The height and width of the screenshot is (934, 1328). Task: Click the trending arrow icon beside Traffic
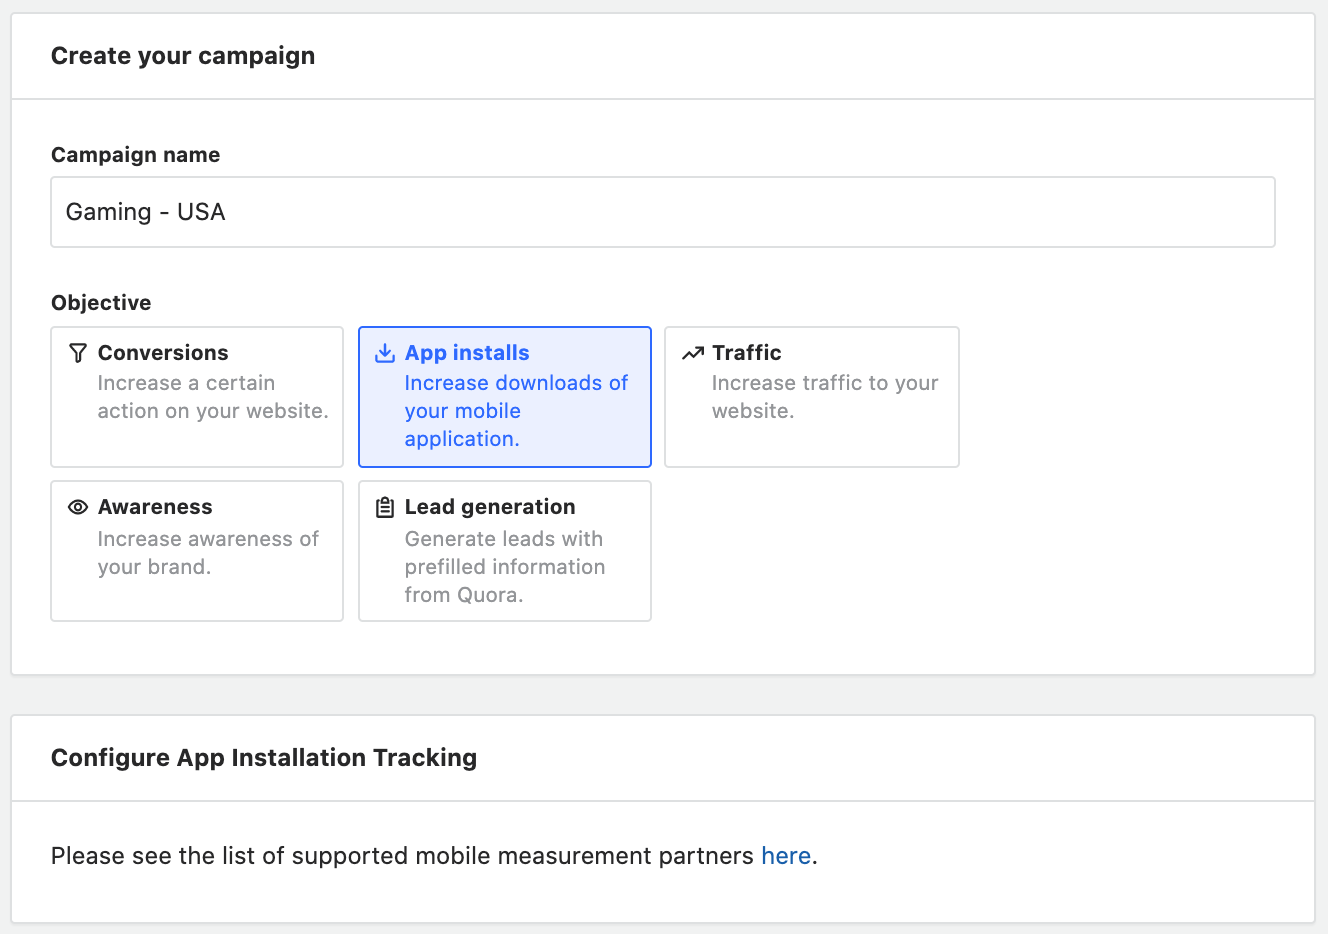coord(692,353)
